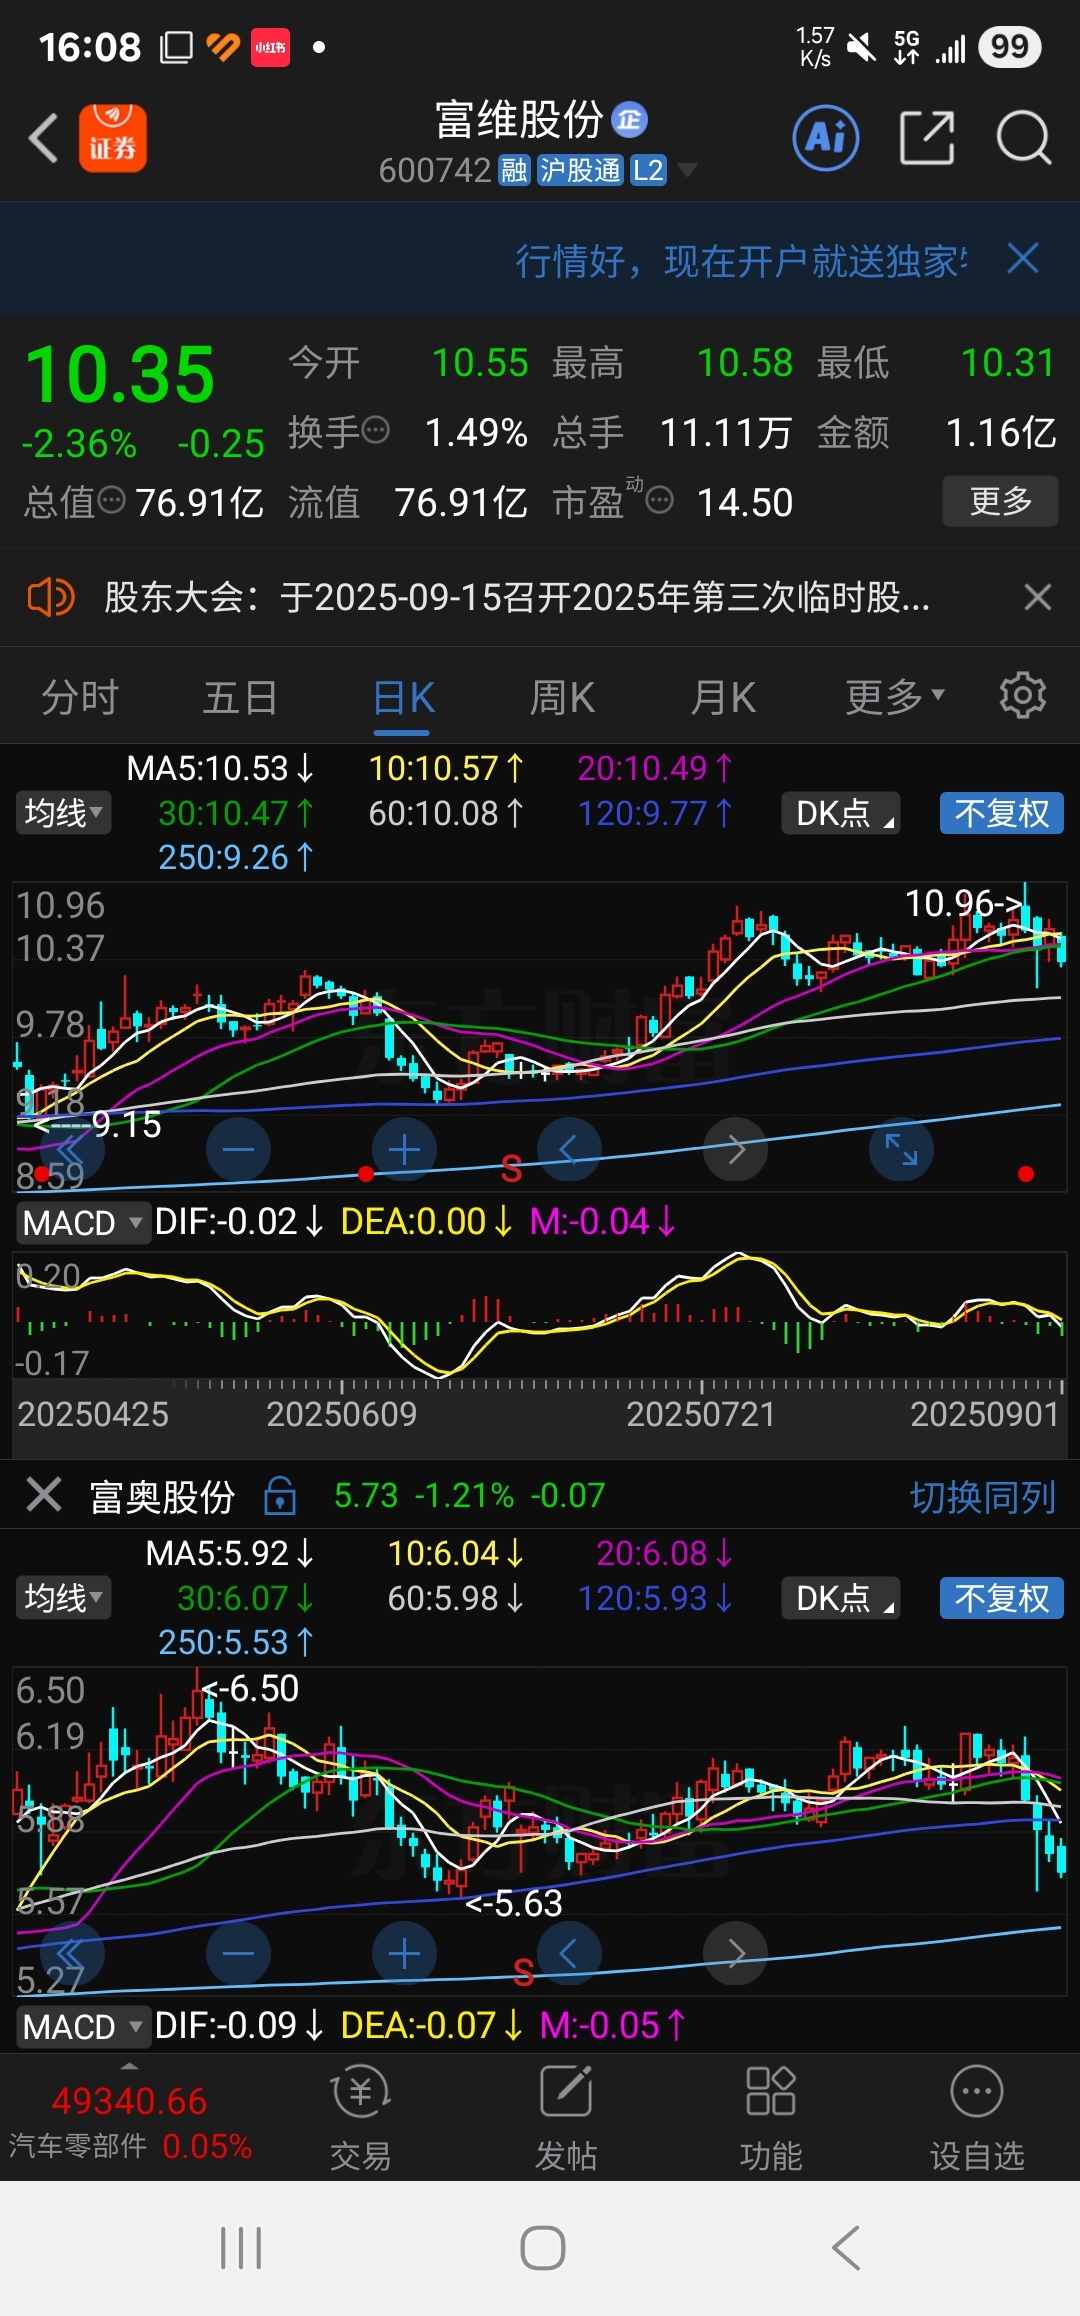Tap 设自选 to add to watchlist
The width and height of the screenshot is (1080, 2316).
(977, 2118)
